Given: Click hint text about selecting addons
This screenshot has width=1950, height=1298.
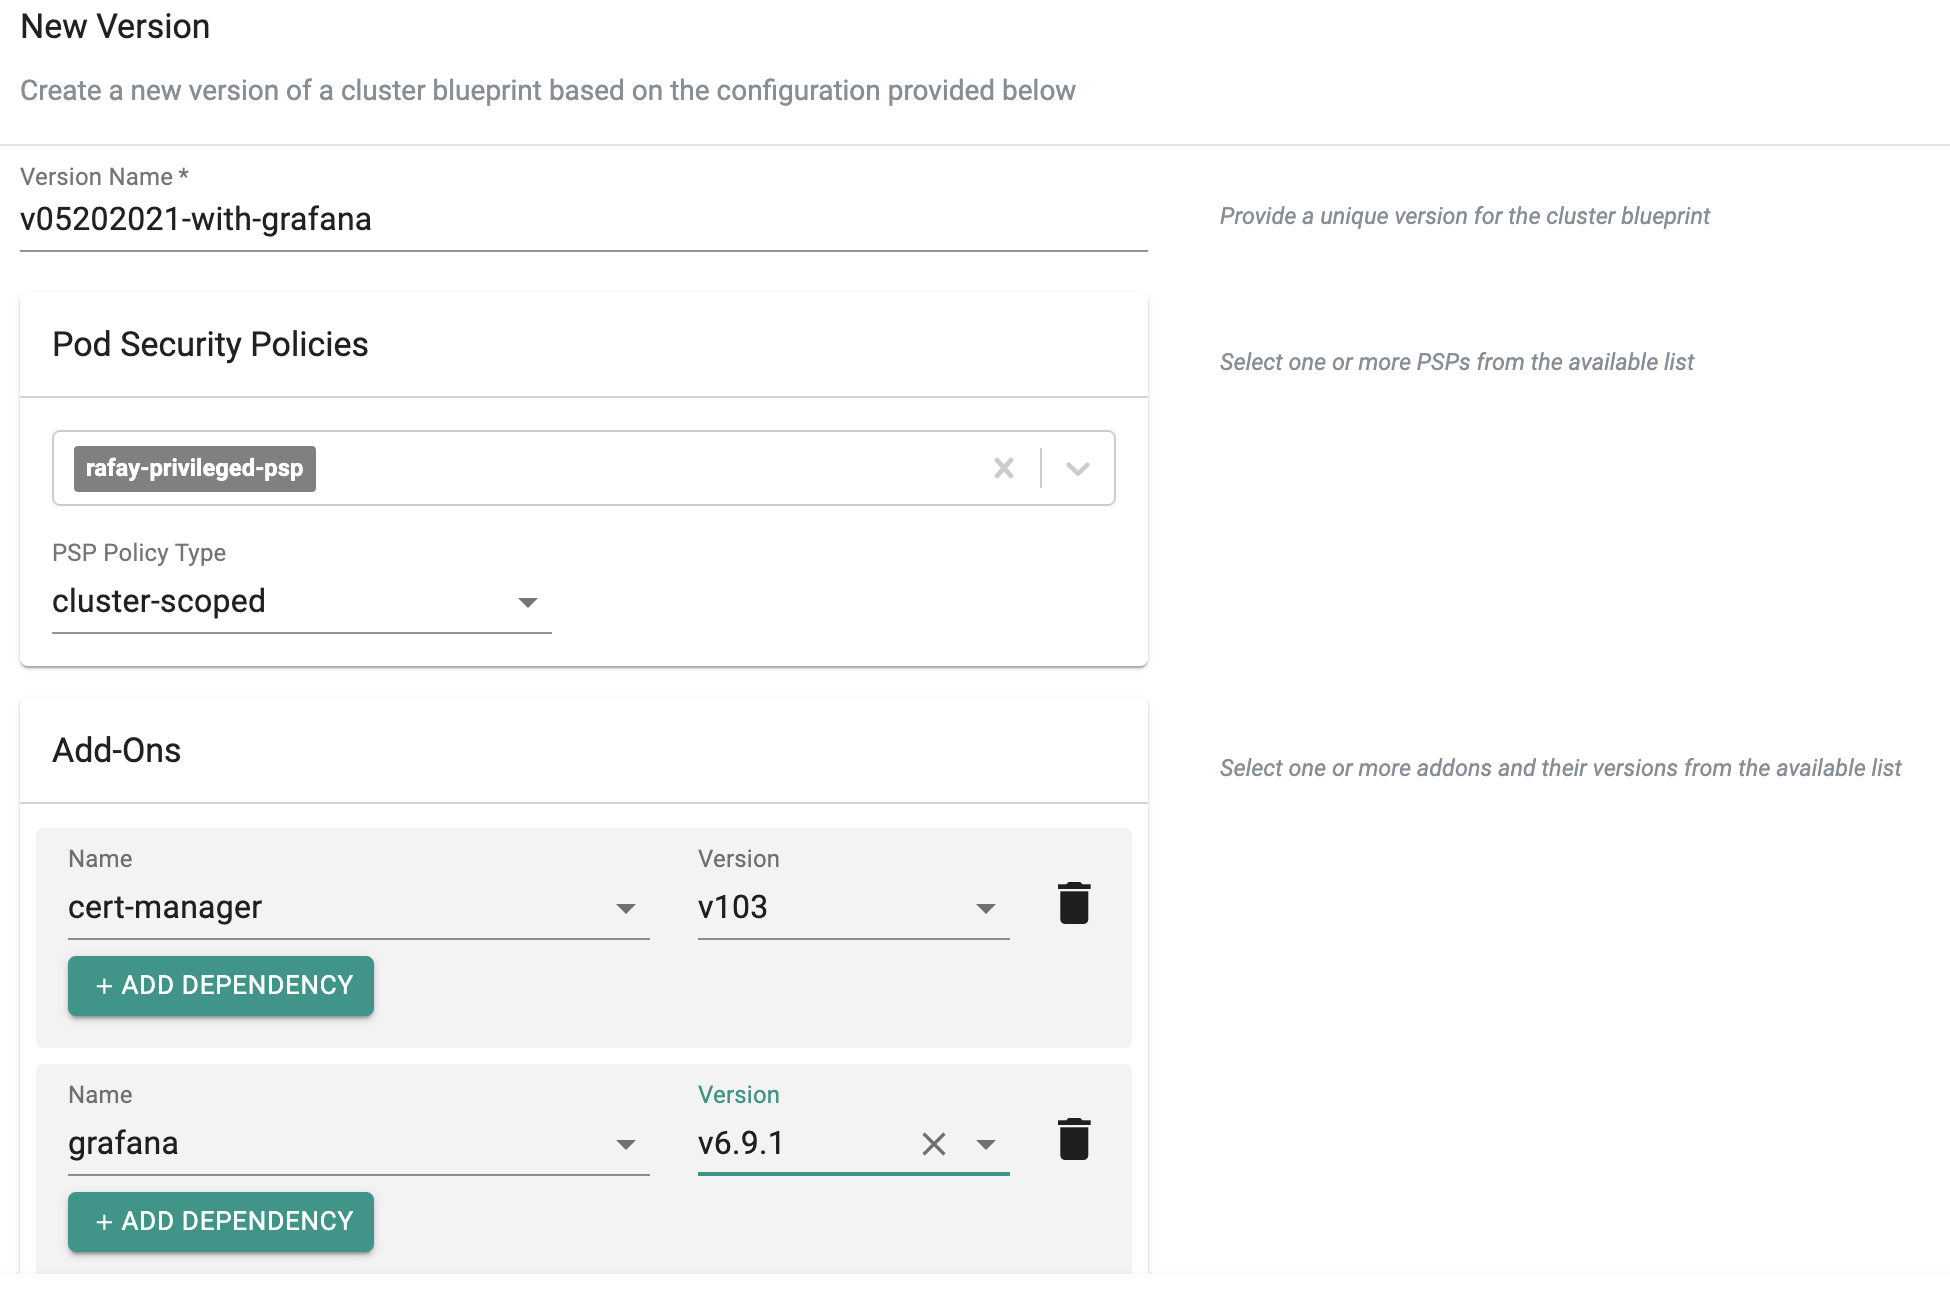Looking at the screenshot, I should (1560, 768).
